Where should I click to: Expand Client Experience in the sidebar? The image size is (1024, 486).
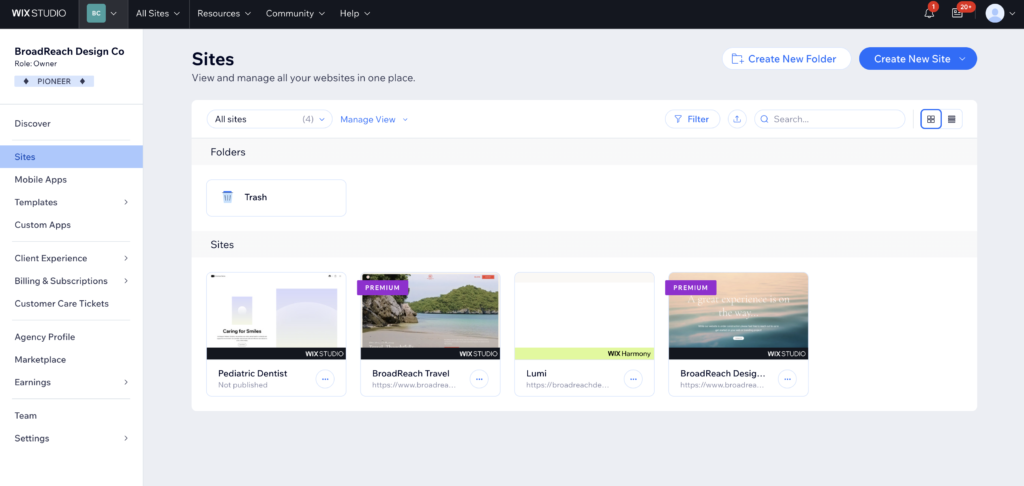tap(71, 259)
